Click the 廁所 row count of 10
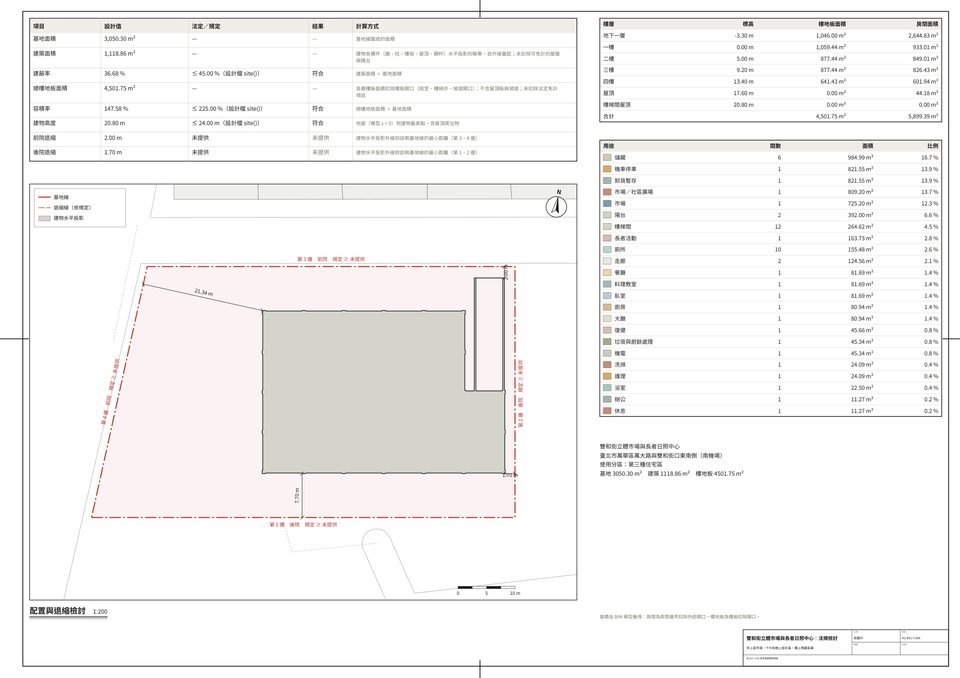The image size is (960, 678). coord(778,249)
